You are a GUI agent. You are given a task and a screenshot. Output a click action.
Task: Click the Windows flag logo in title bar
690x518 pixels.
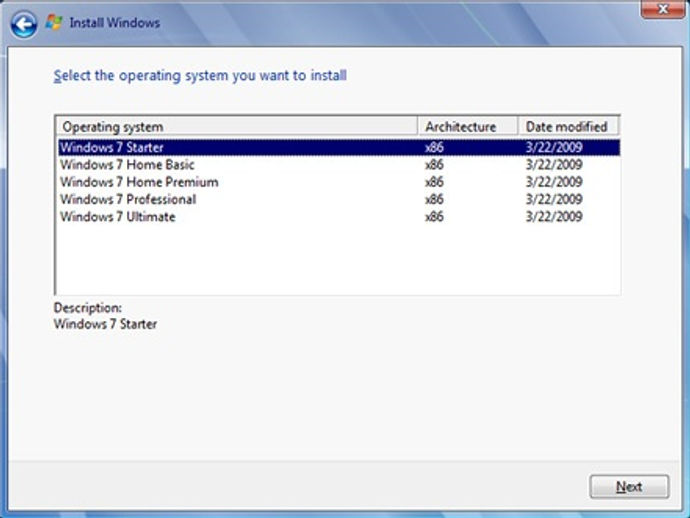[x=54, y=22]
